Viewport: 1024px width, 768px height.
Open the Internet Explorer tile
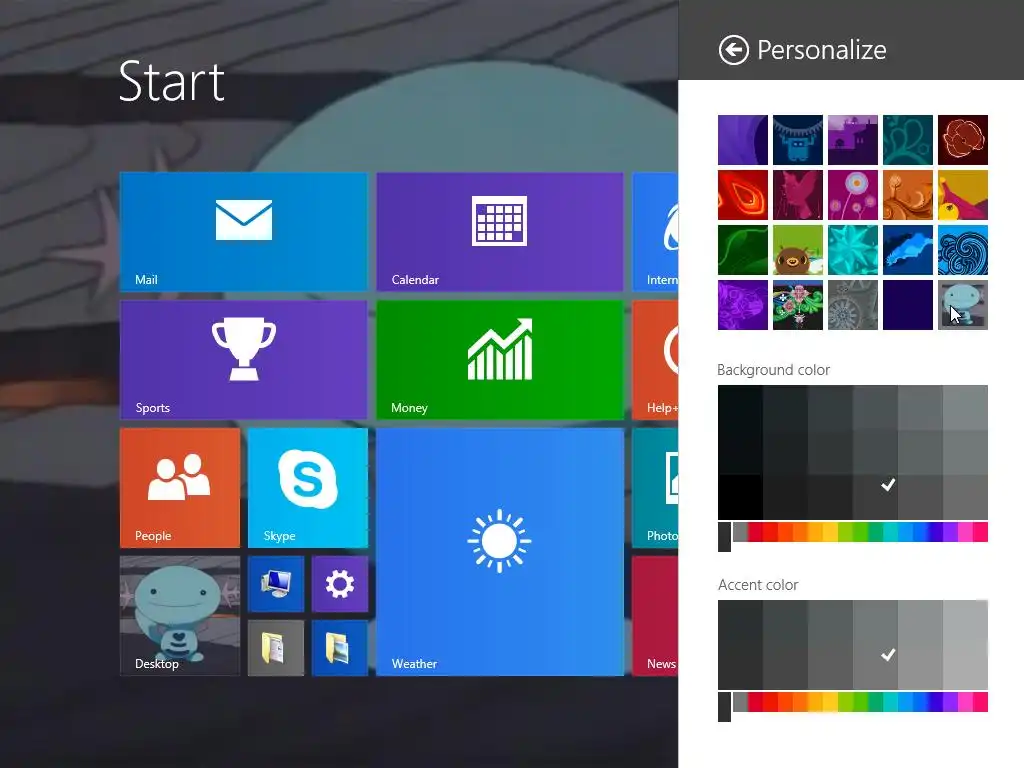coord(655,231)
